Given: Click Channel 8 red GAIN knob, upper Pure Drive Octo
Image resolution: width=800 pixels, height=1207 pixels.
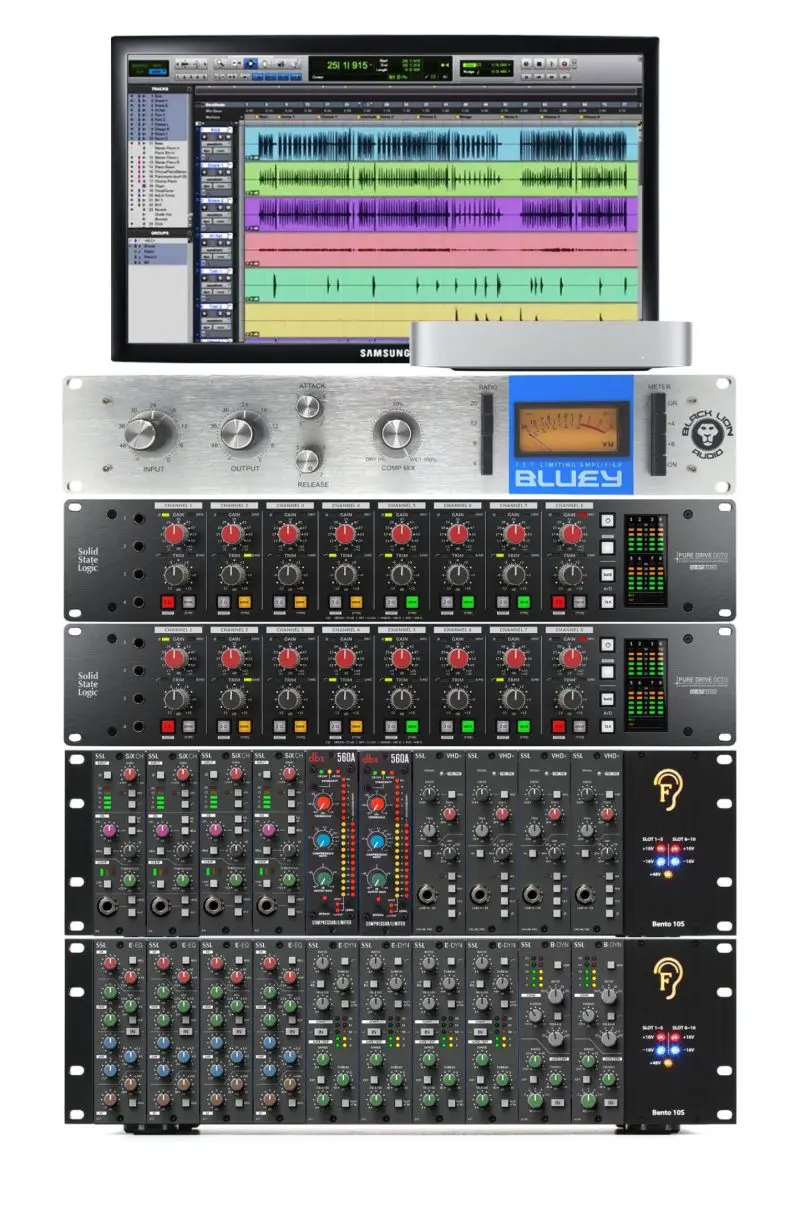Looking at the screenshot, I should pyautogui.click(x=571, y=535).
